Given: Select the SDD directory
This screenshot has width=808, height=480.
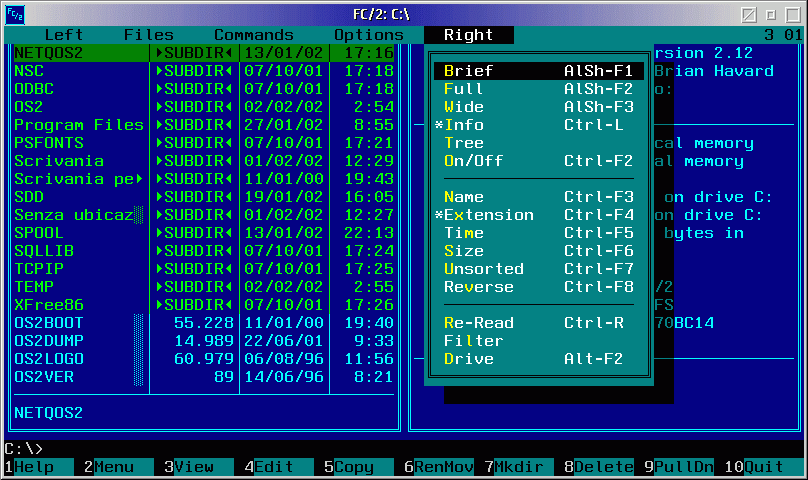Looking at the screenshot, I should pyautogui.click(x=29, y=197).
